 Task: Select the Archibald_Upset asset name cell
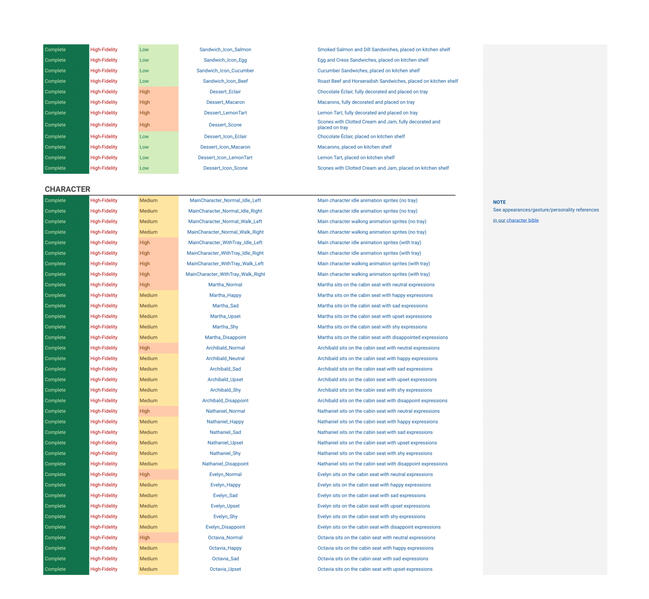pos(225,380)
